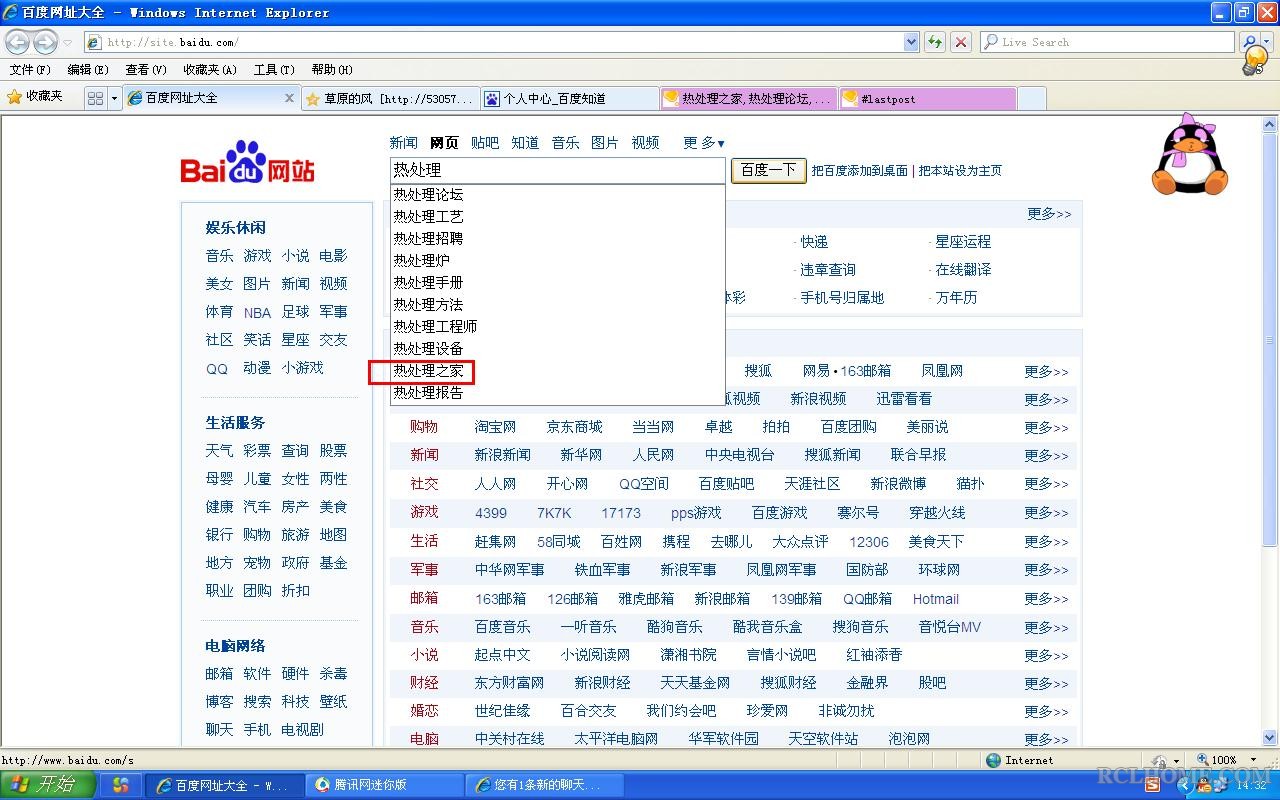Open the tab list dropdown arrow

tap(114, 98)
